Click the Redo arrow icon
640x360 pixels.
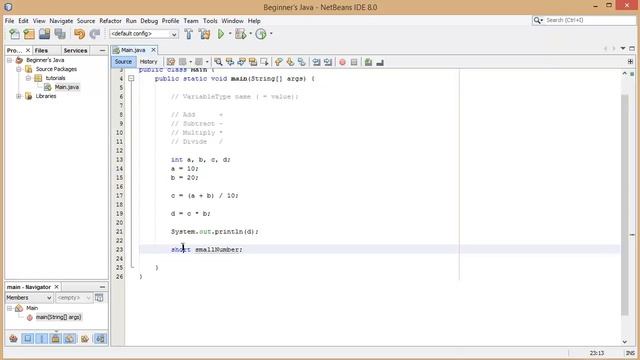tap(95, 34)
